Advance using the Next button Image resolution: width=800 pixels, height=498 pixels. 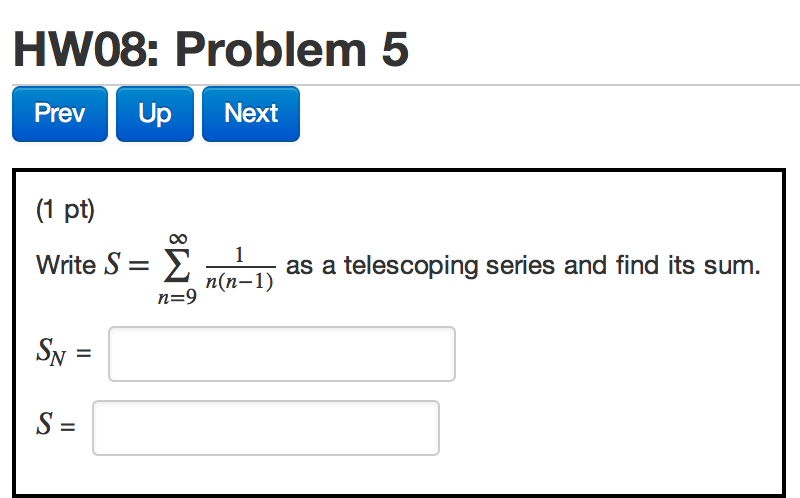(251, 114)
